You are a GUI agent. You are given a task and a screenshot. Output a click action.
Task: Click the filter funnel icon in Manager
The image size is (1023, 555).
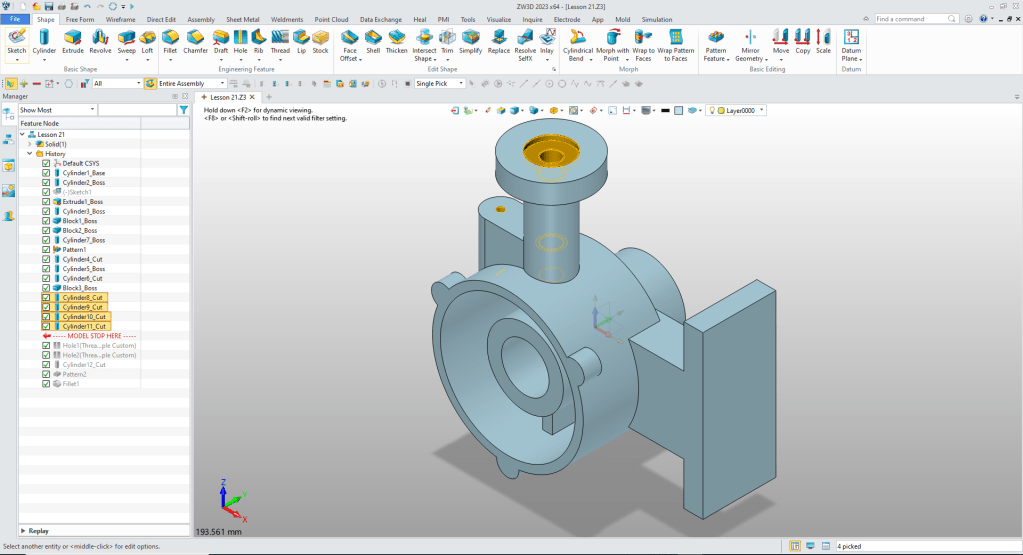pos(183,110)
